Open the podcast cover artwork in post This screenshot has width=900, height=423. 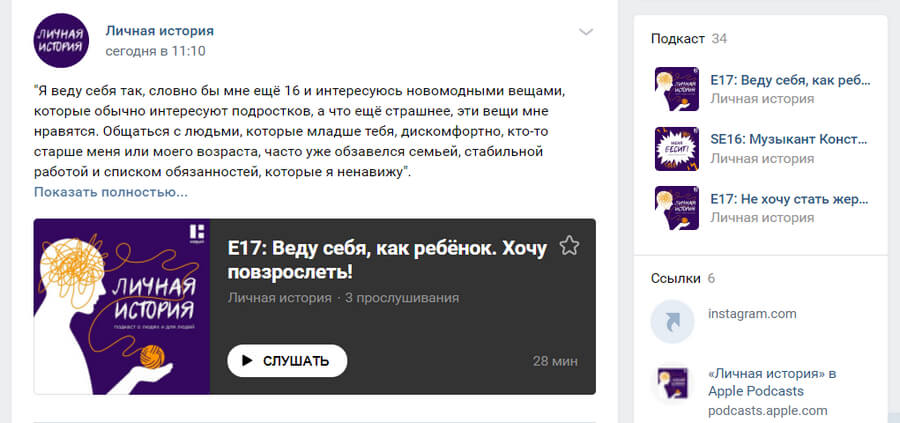coord(122,307)
